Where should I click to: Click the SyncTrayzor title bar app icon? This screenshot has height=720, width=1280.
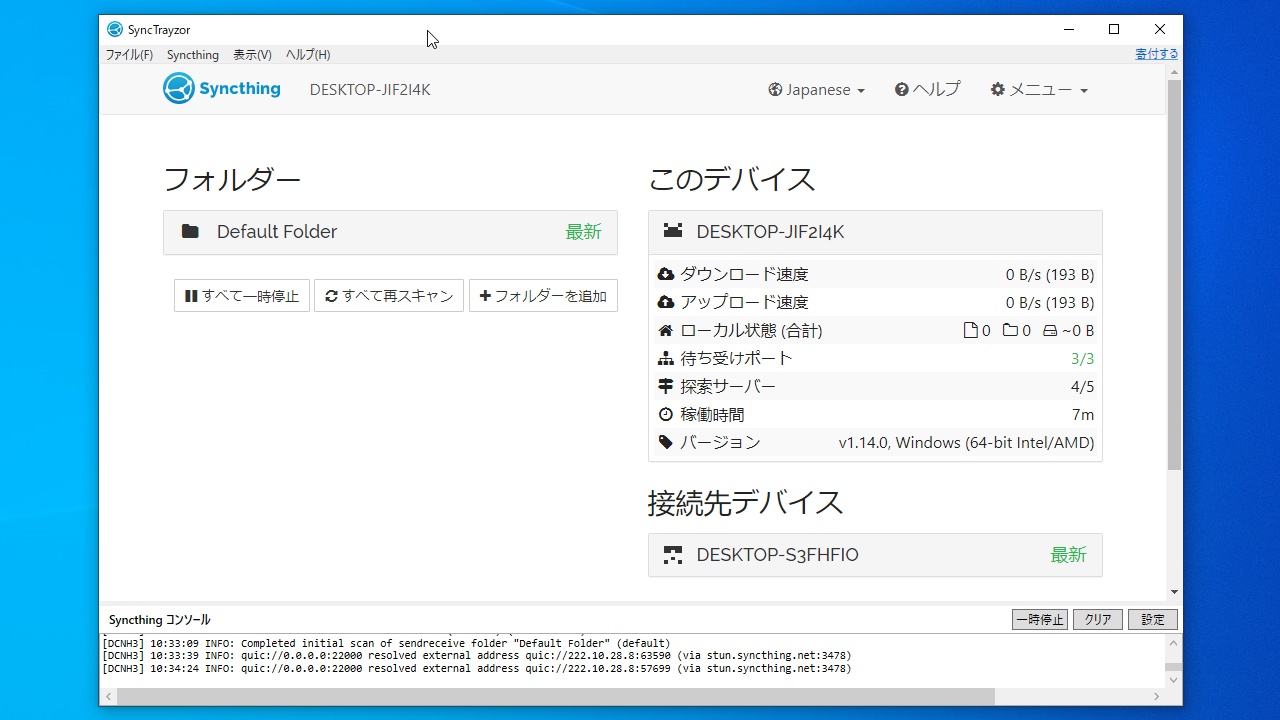tap(115, 29)
